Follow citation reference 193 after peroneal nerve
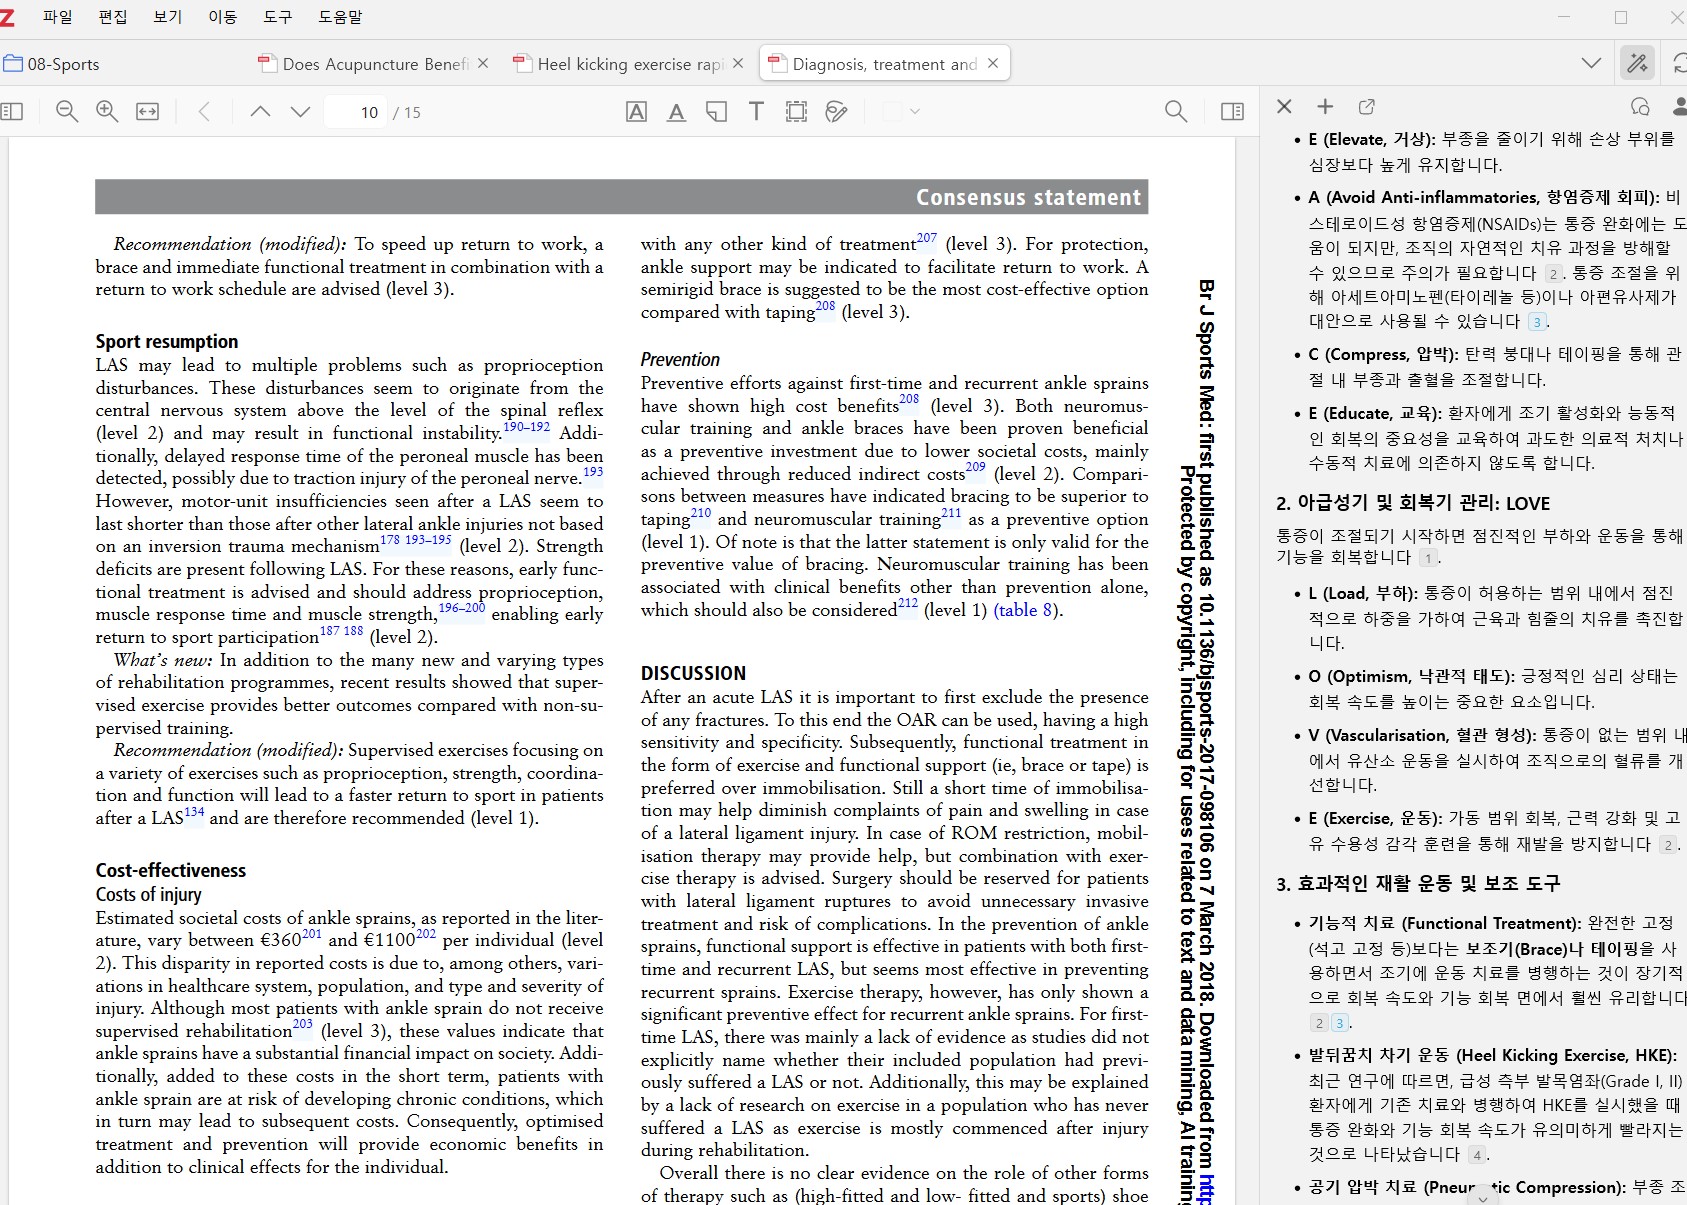1687x1205 pixels. click(593, 472)
